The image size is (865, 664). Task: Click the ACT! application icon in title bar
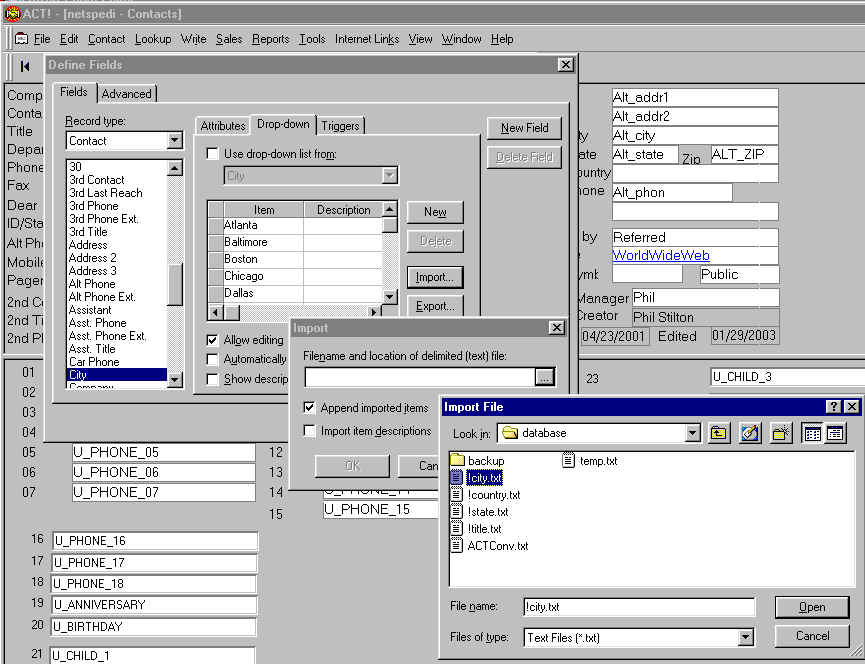tap(12, 13)
